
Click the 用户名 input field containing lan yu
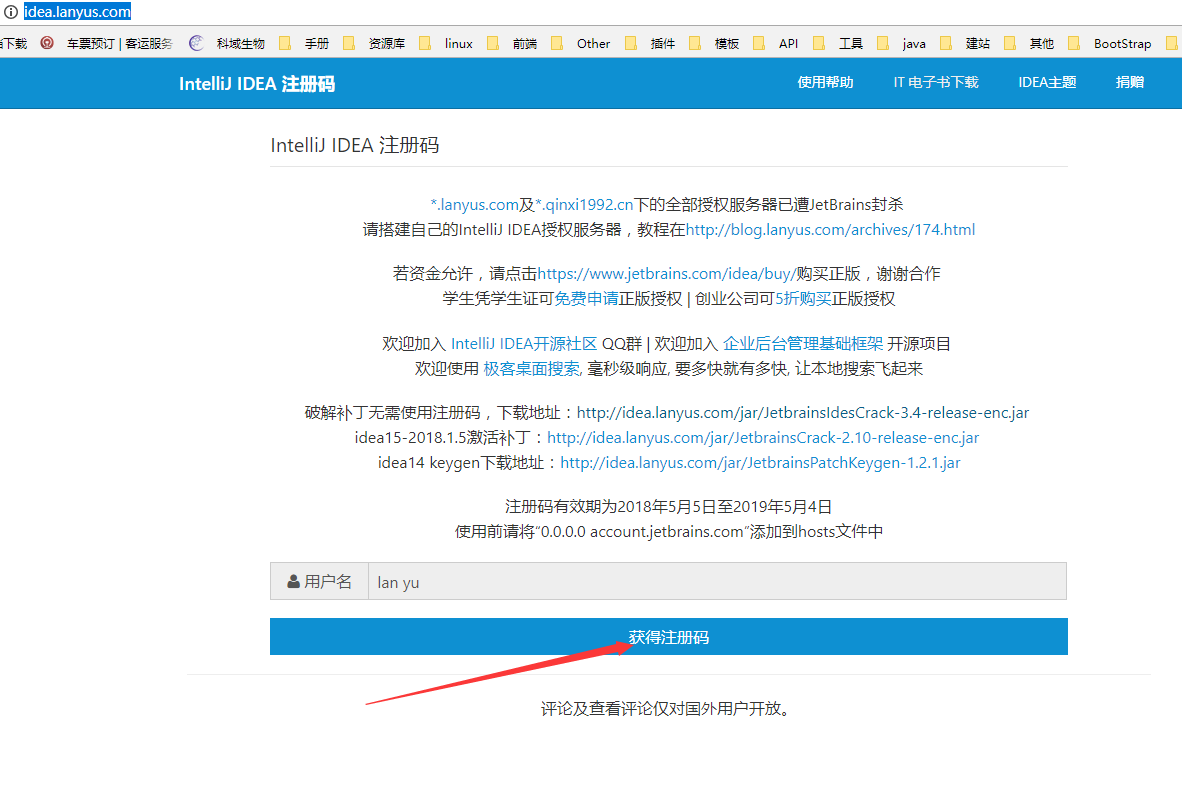coord(717,582)
